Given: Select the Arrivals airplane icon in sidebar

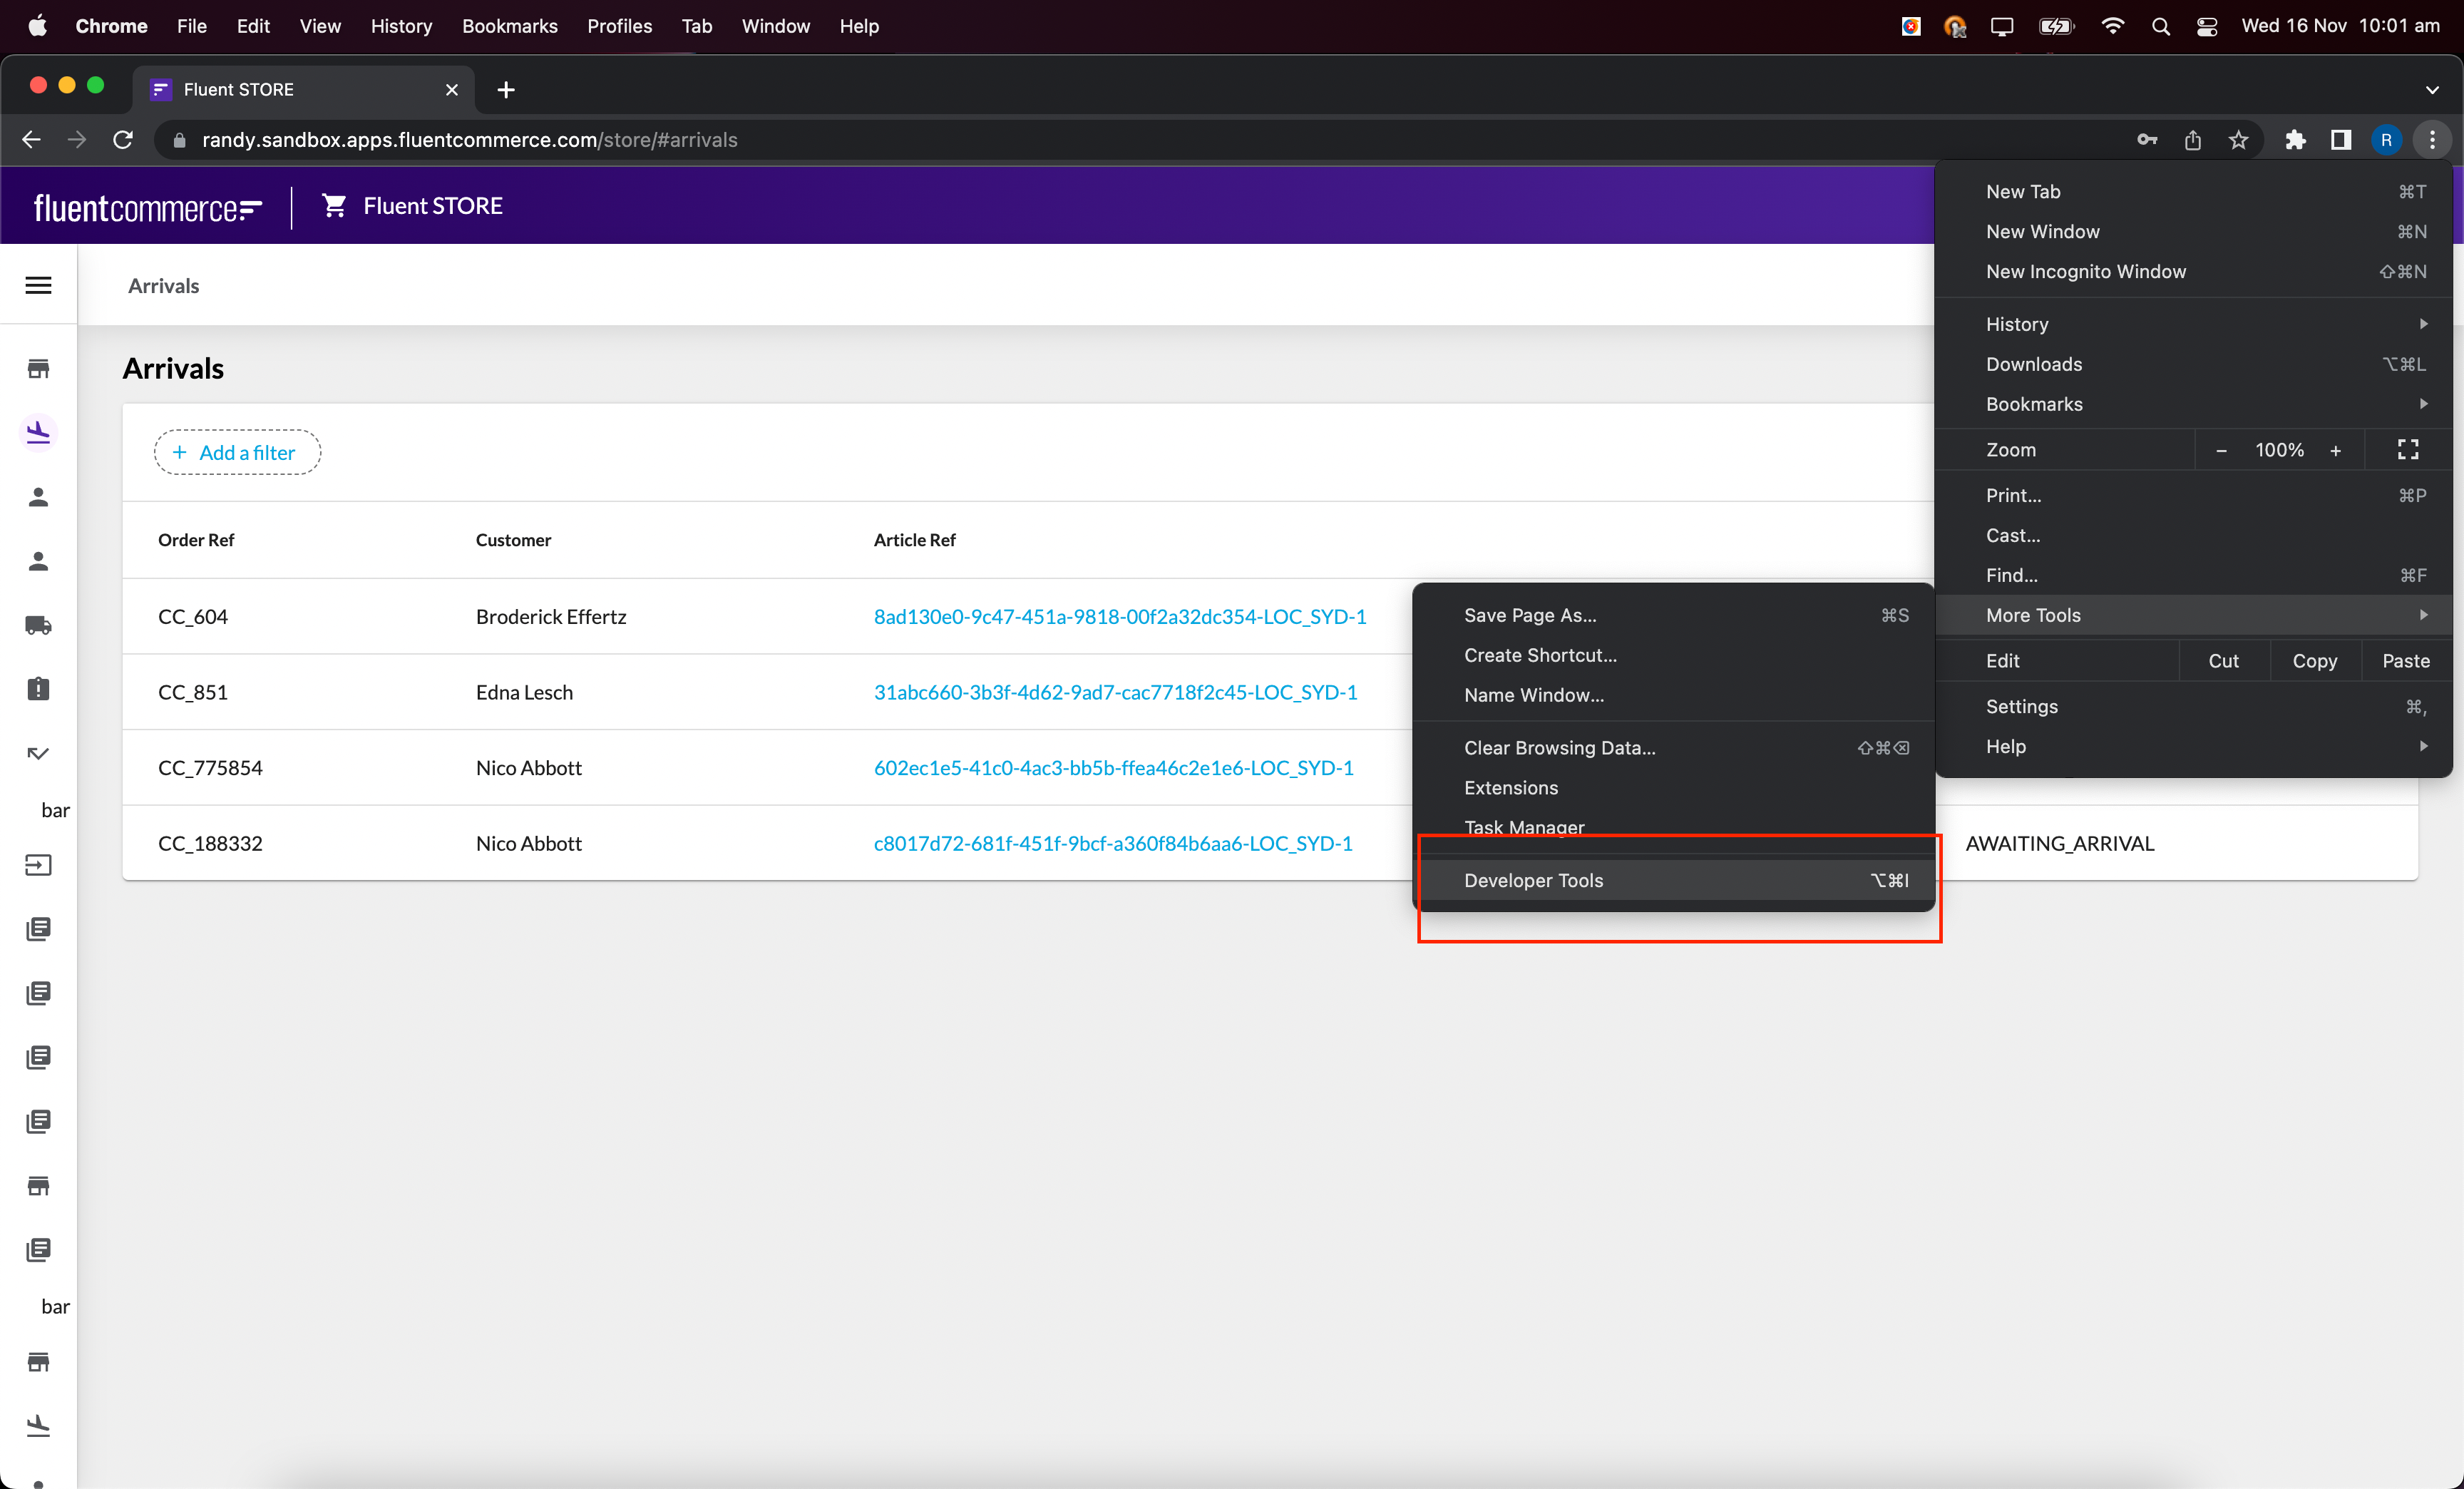Looking at the screenshot, I should 38,432.
